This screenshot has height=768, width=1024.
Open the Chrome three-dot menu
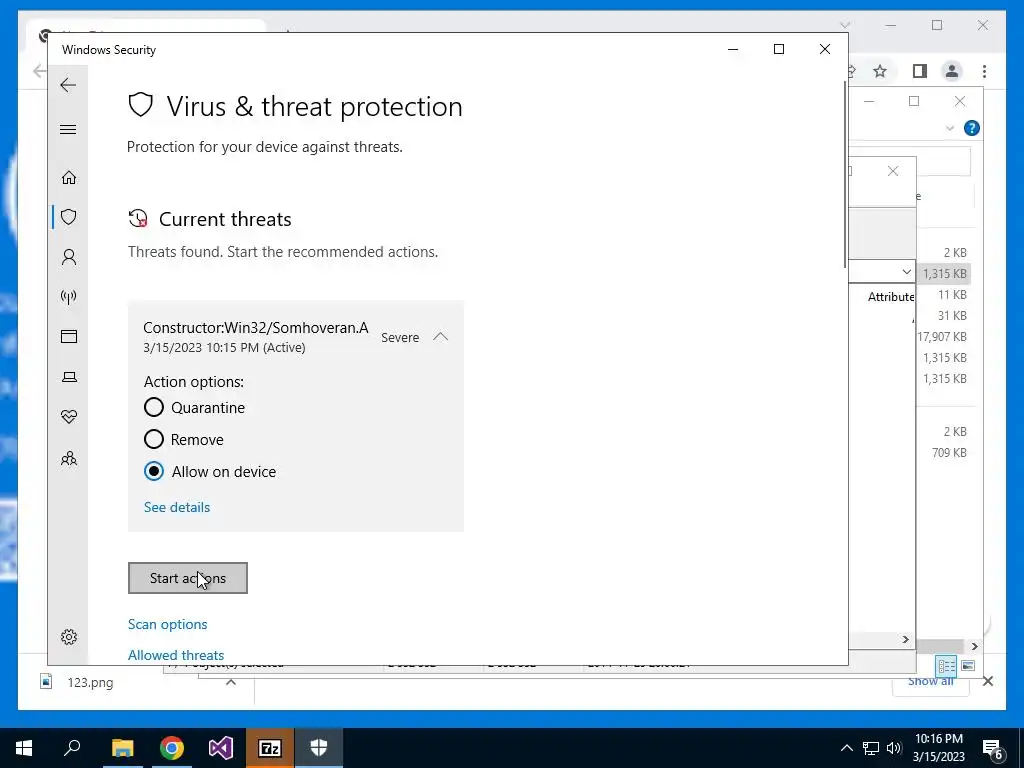(984, 71)
